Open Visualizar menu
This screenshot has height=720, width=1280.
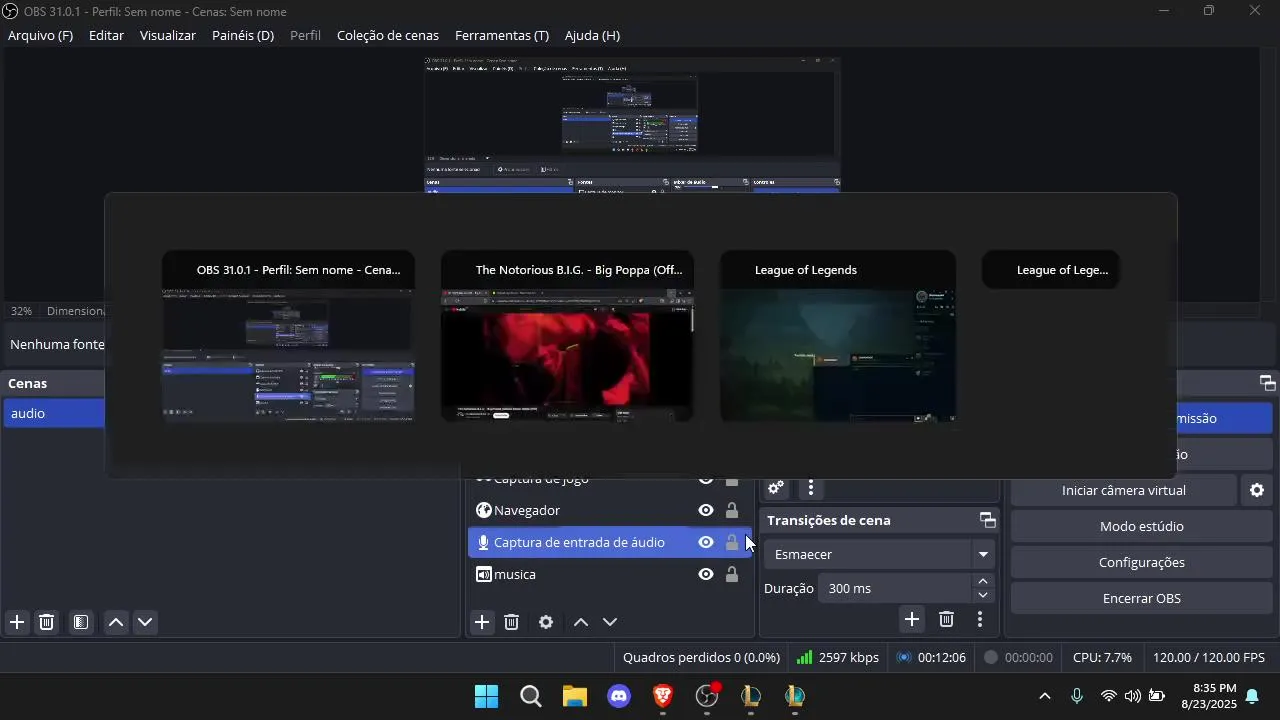click(168, 35)
